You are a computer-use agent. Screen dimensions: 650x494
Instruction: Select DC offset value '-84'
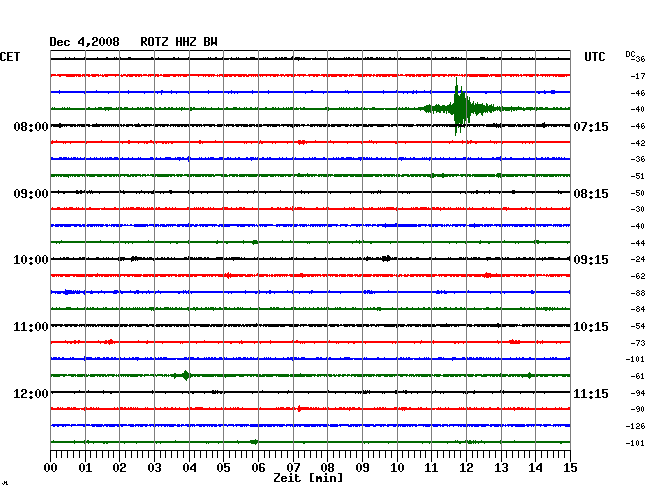click(638, 310)
